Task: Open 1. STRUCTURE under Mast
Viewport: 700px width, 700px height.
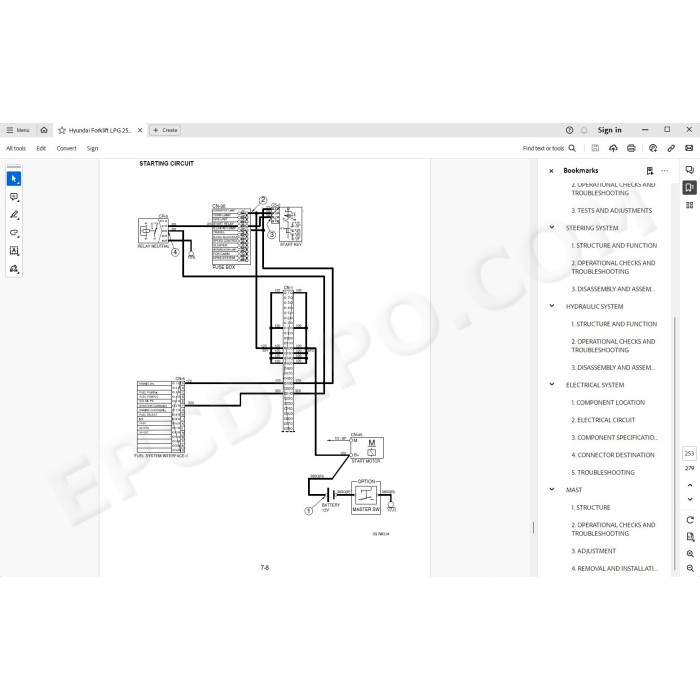Action: [x=591, y=507]
